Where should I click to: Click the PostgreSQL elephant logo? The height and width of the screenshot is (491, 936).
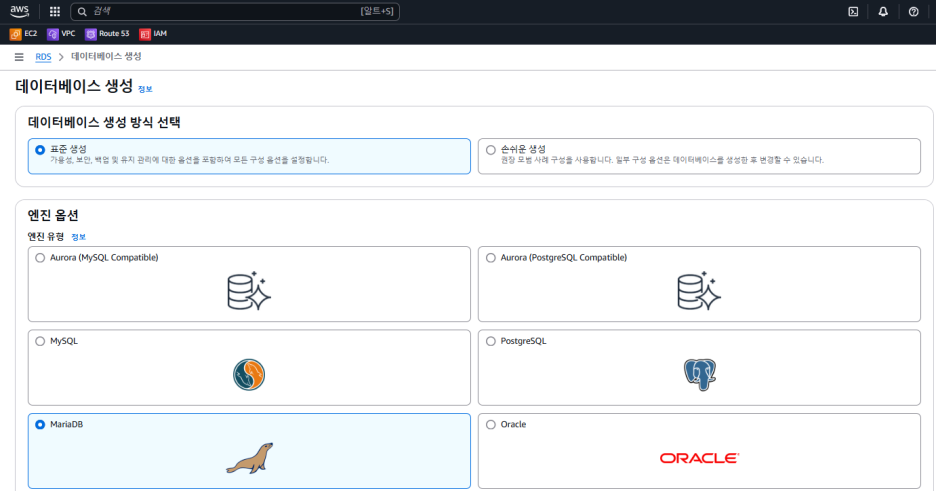pos(700,375)
